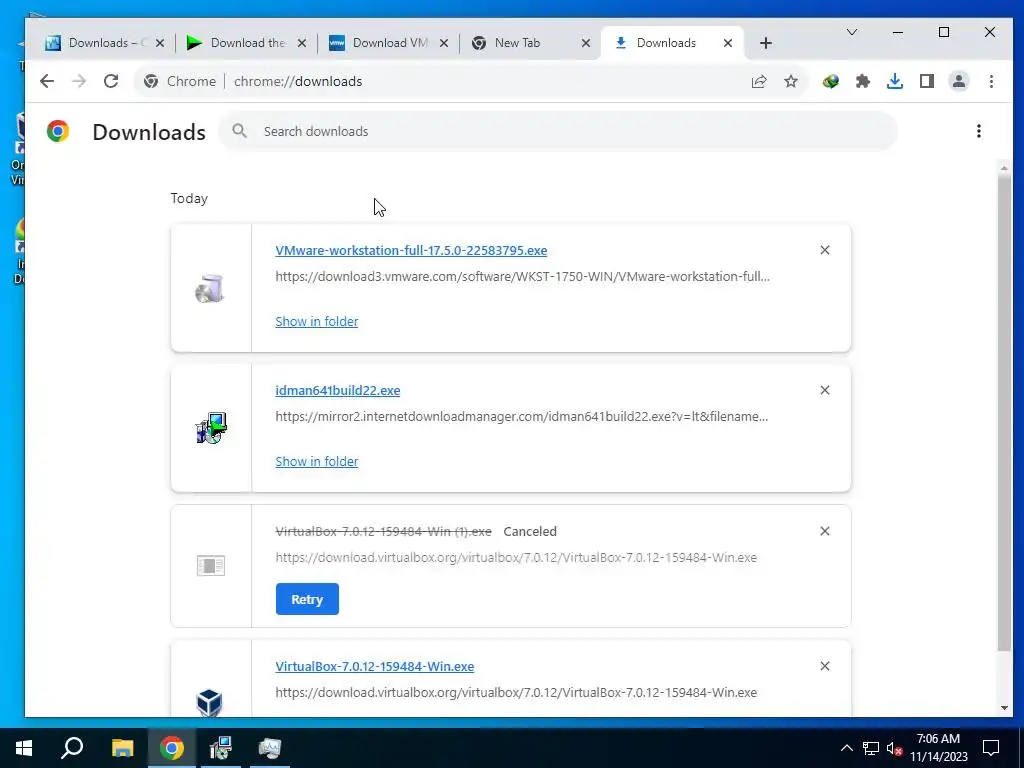Open a new tab with plus button
Viewport: 1024px width, 768px height.
(x=766, y=43)
